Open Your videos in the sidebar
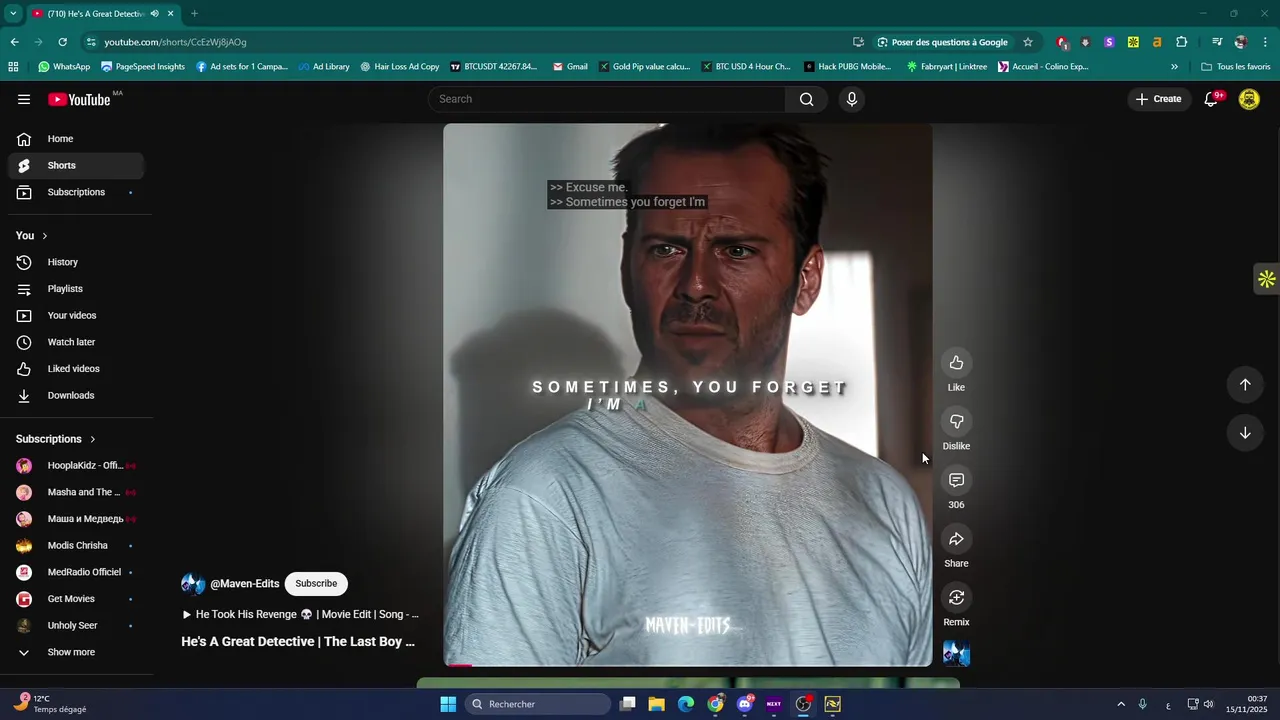The image size is (1280, 720). click(76, 316)
